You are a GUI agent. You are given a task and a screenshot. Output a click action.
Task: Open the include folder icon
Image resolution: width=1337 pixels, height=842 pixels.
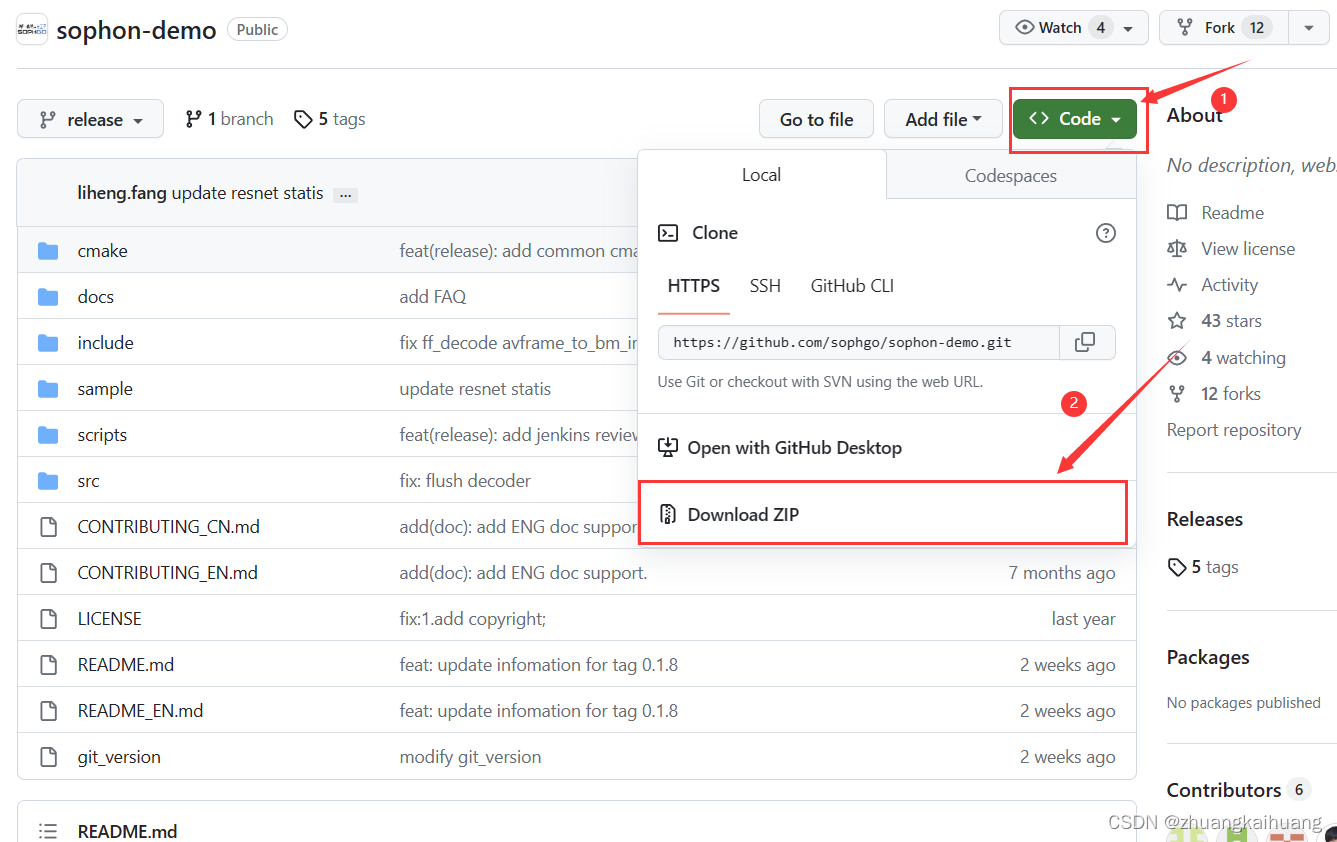[x=48, y=343]
